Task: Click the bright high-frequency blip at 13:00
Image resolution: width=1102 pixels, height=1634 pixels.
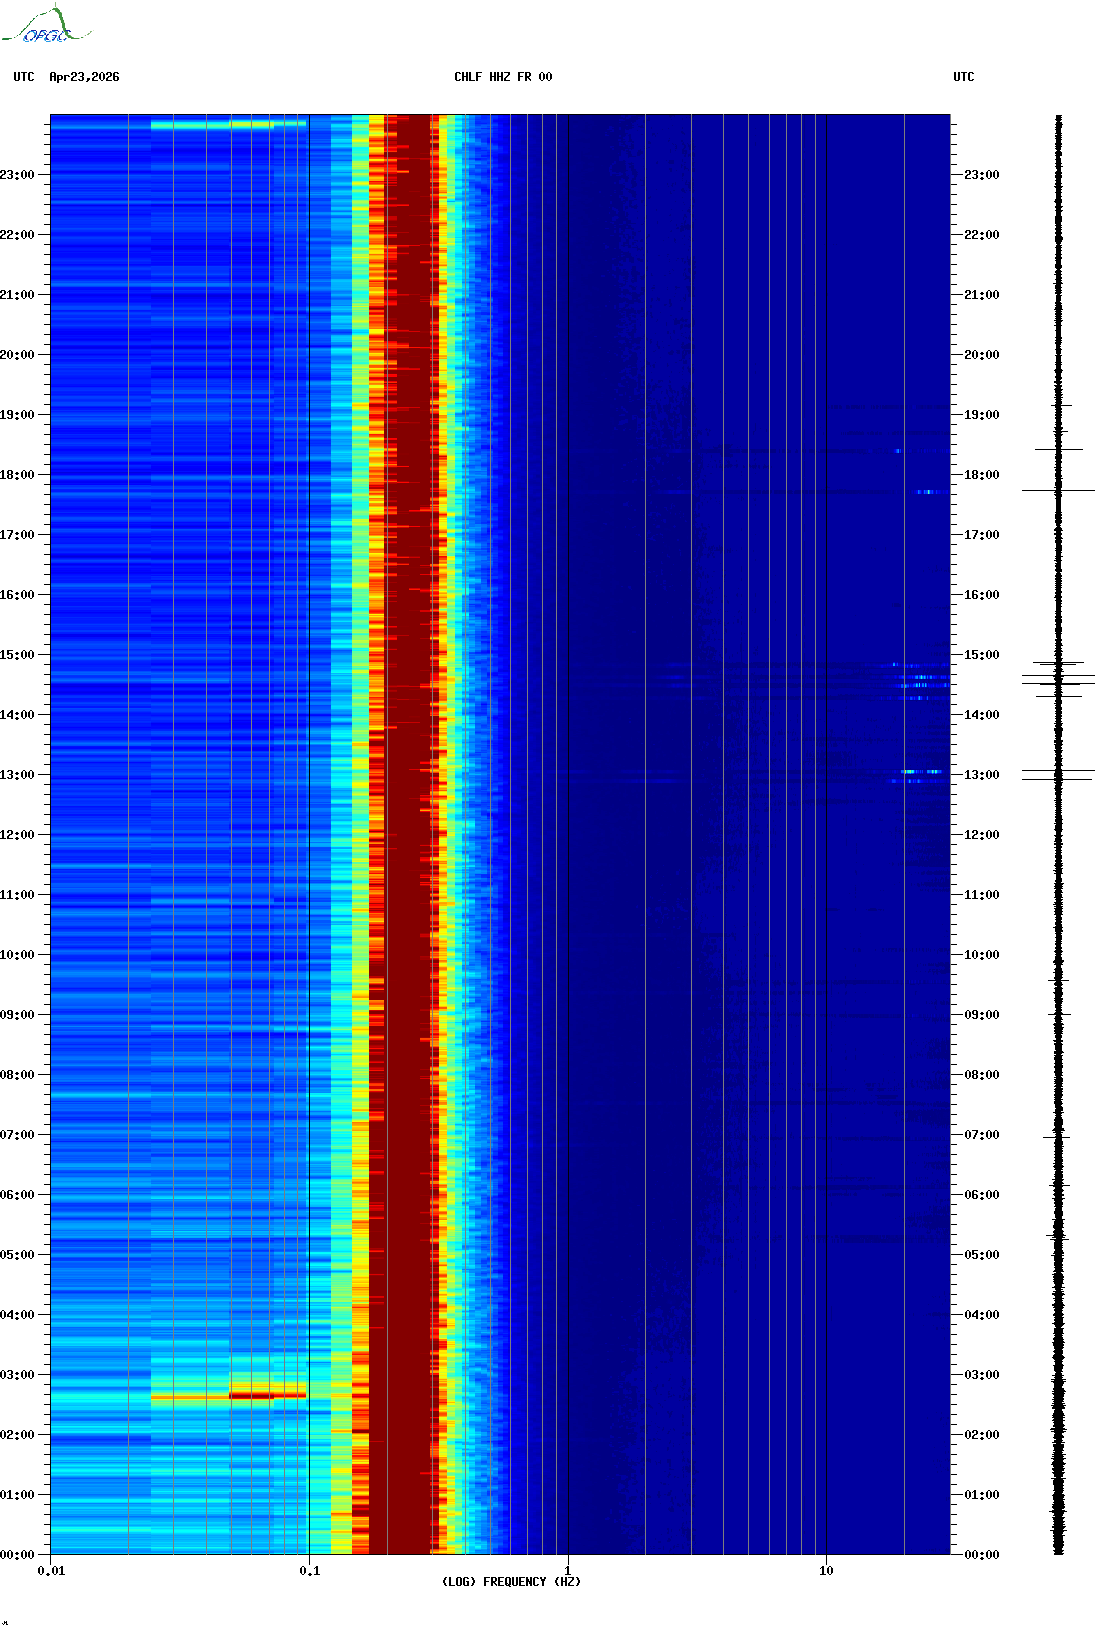Action: click(920, 772)
